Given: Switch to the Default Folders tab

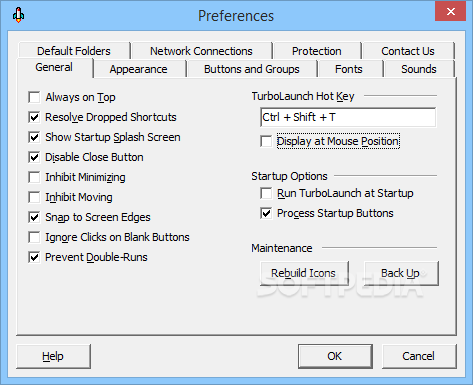Looking at the screenshot, I should (x=74, y=51).
